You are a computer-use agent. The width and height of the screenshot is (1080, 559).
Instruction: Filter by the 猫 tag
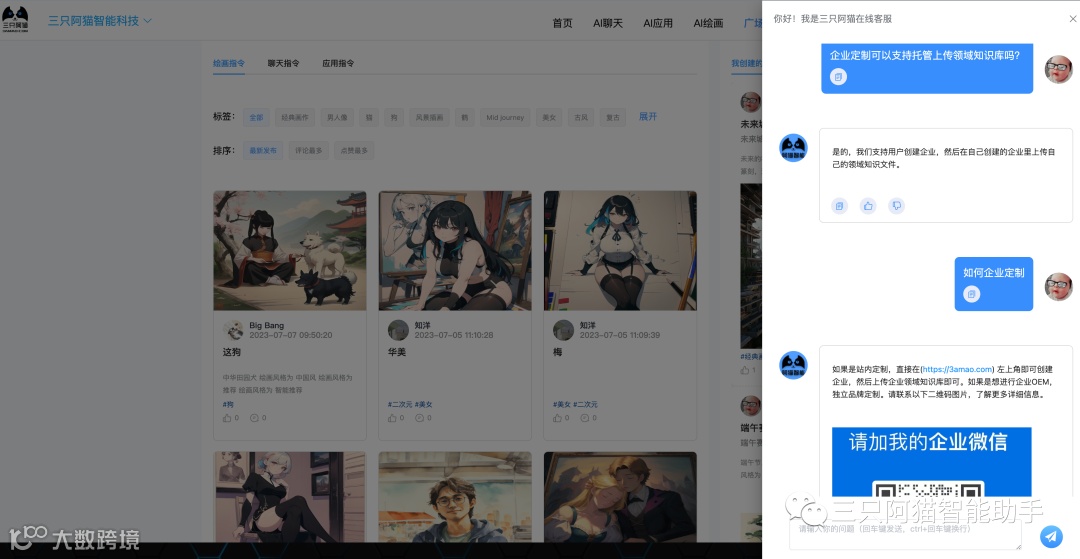pos(368,117)
